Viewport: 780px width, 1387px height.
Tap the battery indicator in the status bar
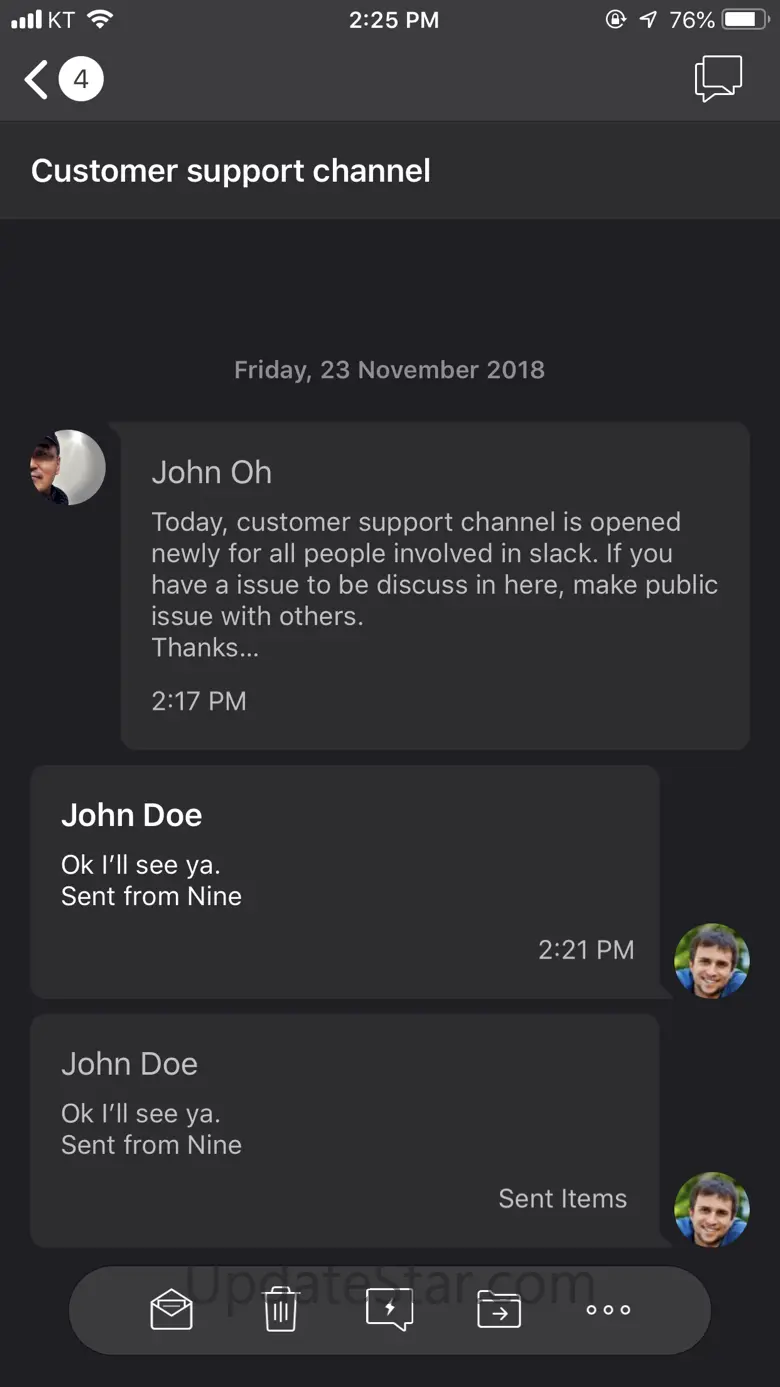click(x=744, y=20)
